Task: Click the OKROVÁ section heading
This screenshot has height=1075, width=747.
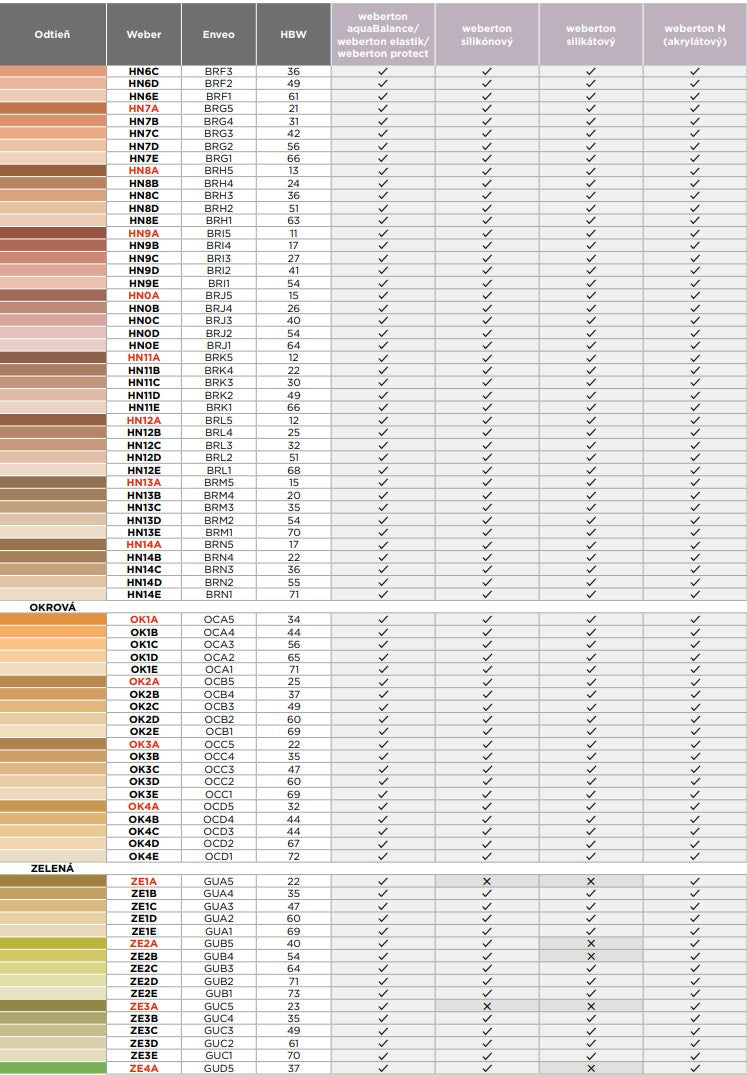Action: 53,607
